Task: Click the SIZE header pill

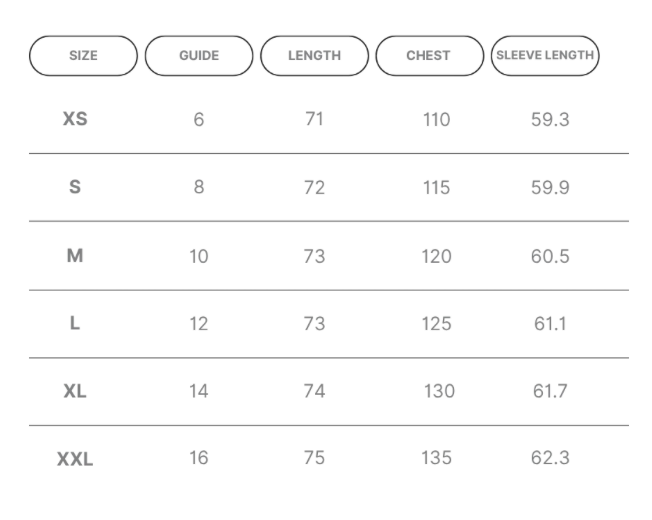Action: pos(83,56)
